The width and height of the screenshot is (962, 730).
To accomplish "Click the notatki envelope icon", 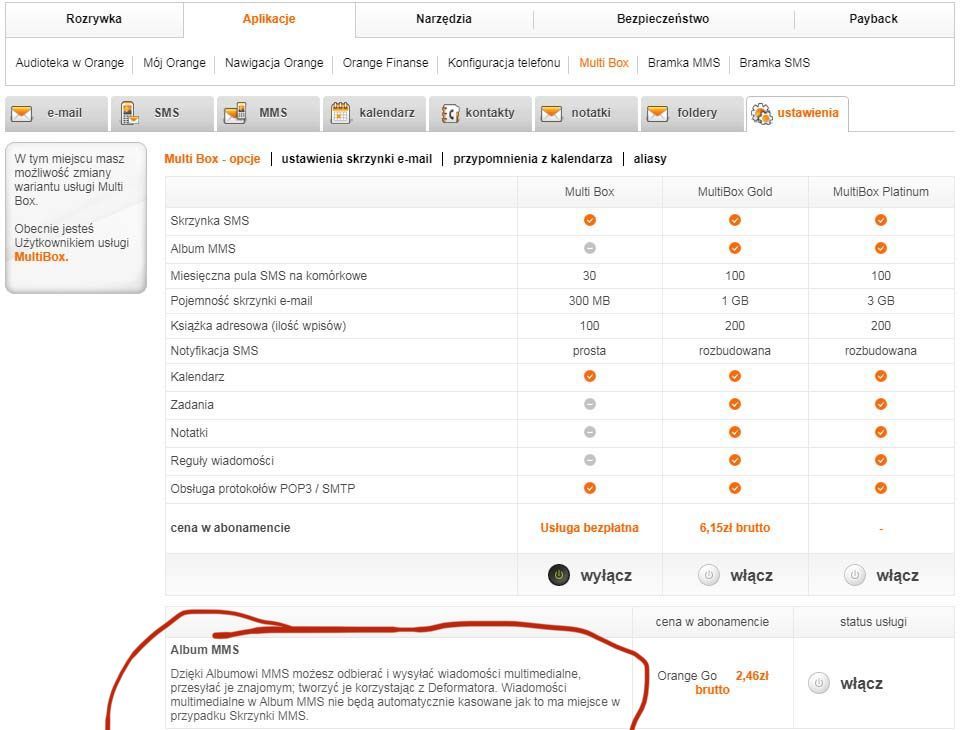I will (551, 113).
